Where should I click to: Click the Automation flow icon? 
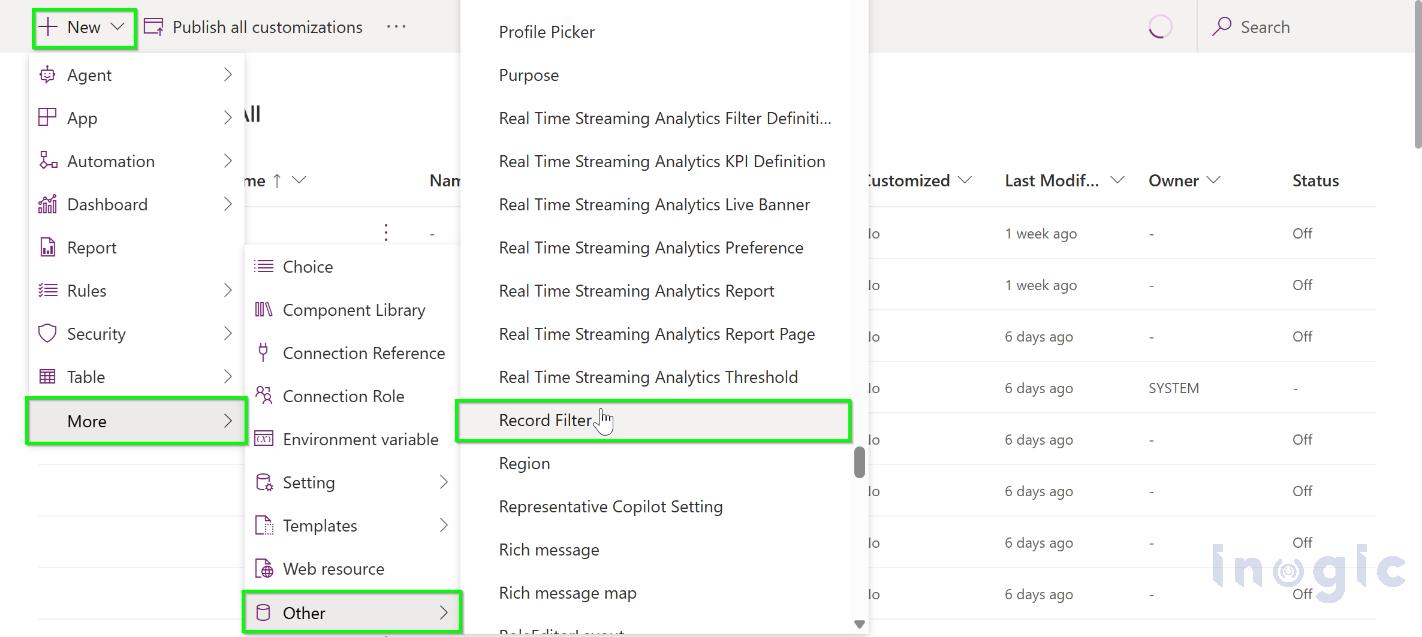coord(47,161)
